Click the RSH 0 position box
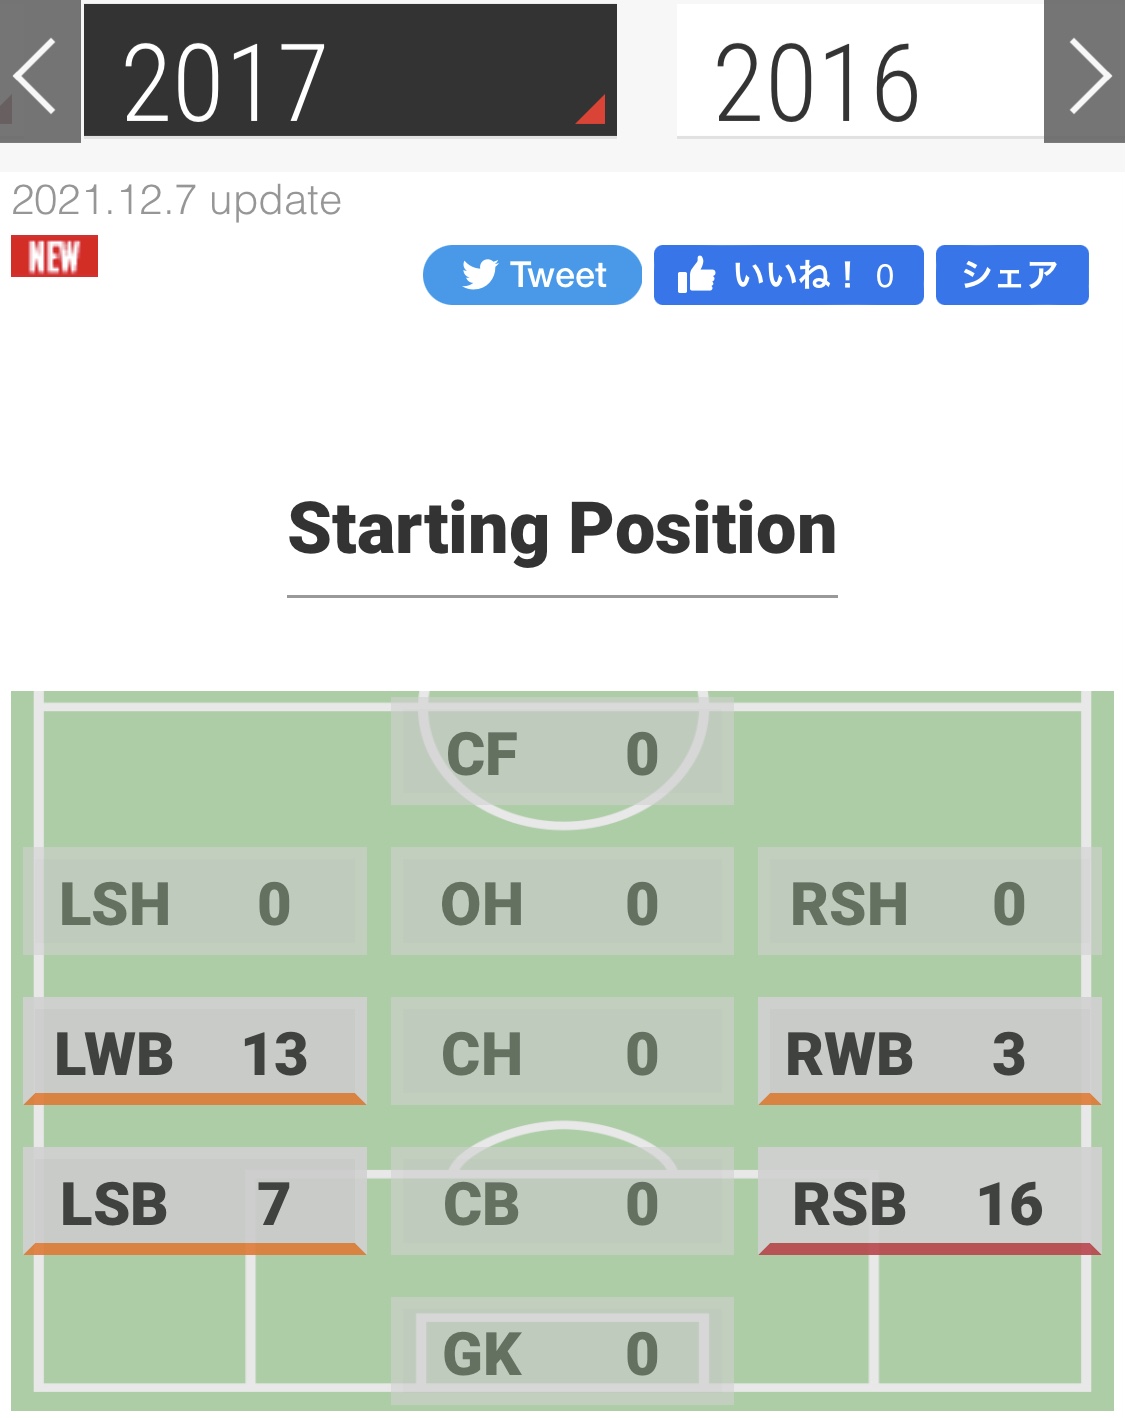 929,902
